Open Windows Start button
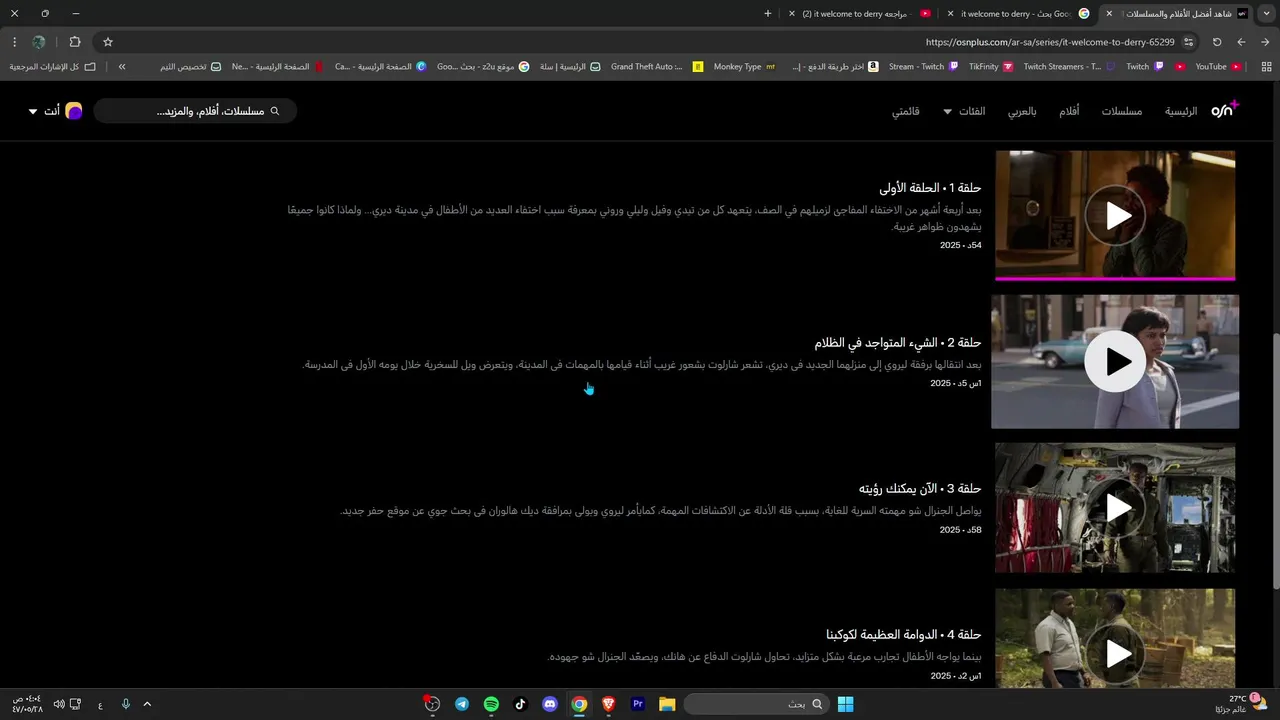Image resolution: width=1280 pixels, height=720 pixels. pyautogui.click(x=845, y=704)
